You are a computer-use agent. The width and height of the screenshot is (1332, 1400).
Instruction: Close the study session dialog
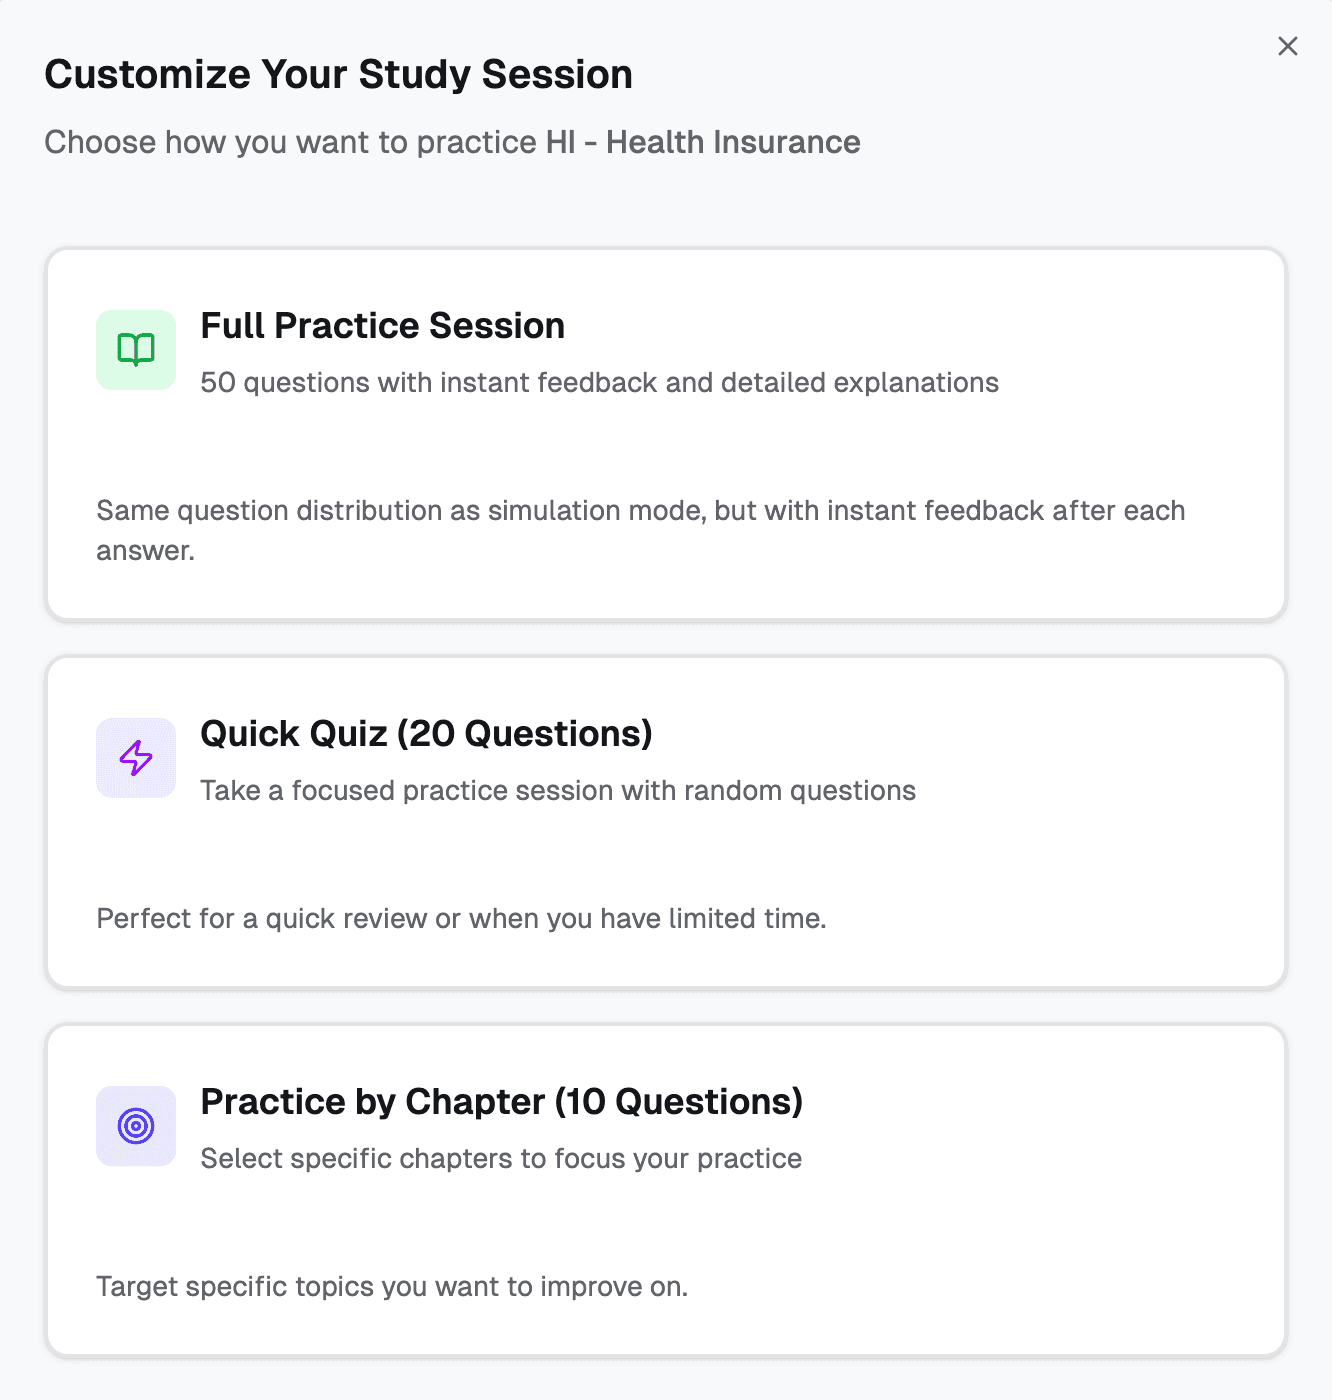click(x=1287, y=46)
